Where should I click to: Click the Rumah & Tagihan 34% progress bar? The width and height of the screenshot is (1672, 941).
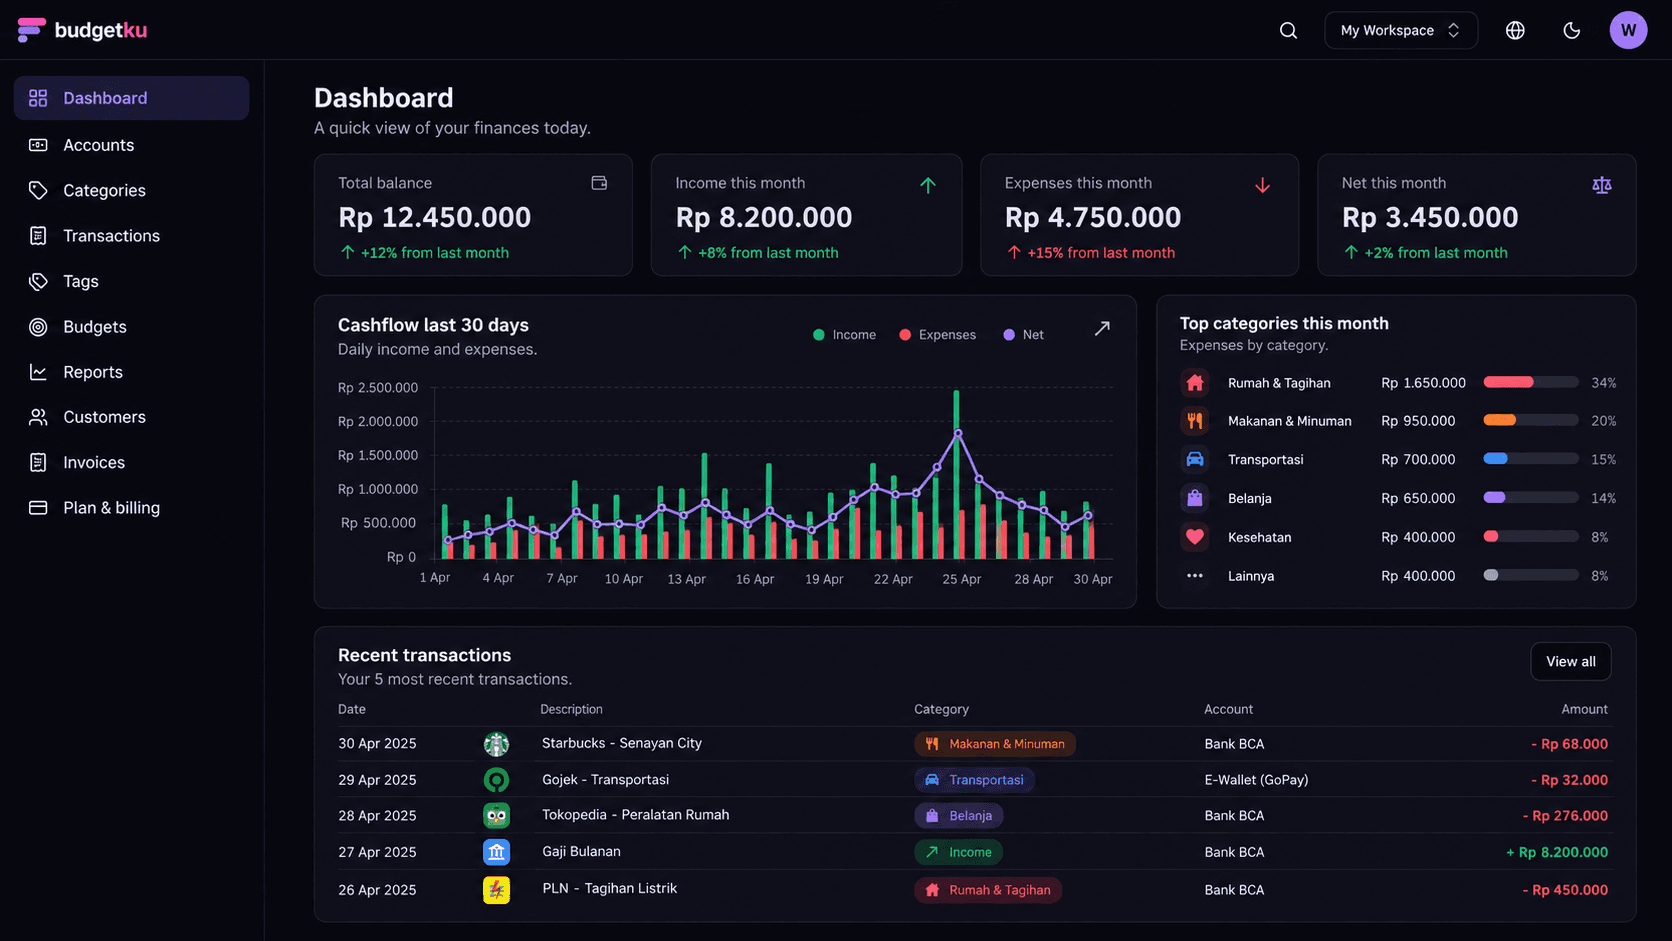click(x=1531, y=382)
